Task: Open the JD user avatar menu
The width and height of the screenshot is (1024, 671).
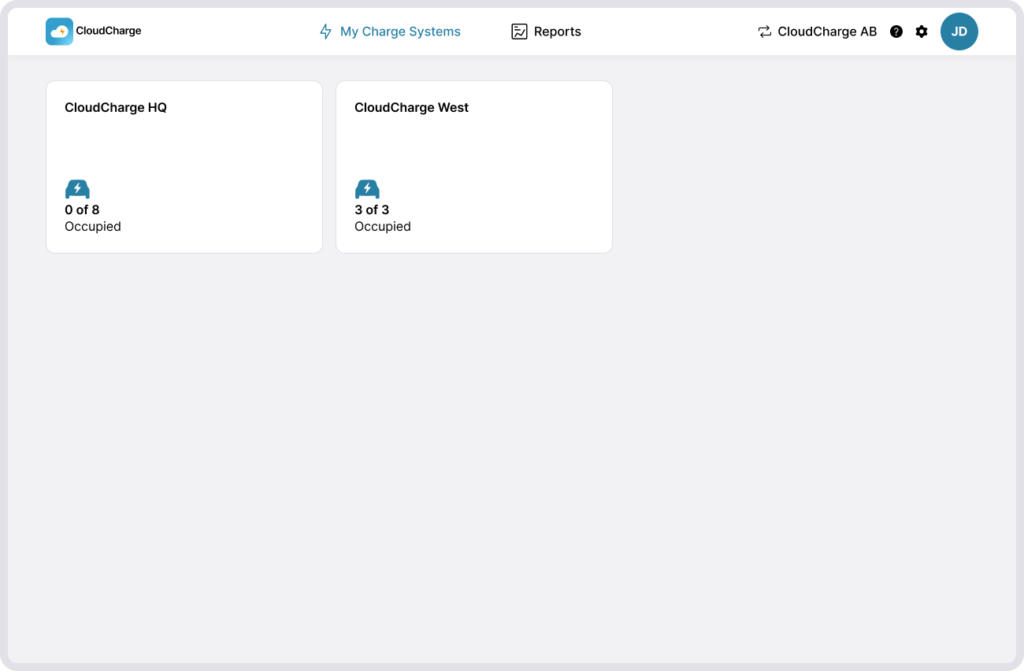Action: click(959, 31)
